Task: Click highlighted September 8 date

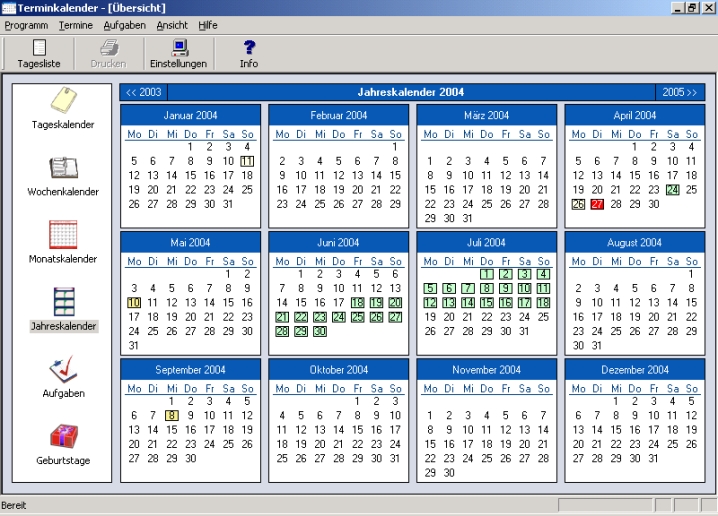Action: (172, 415)
